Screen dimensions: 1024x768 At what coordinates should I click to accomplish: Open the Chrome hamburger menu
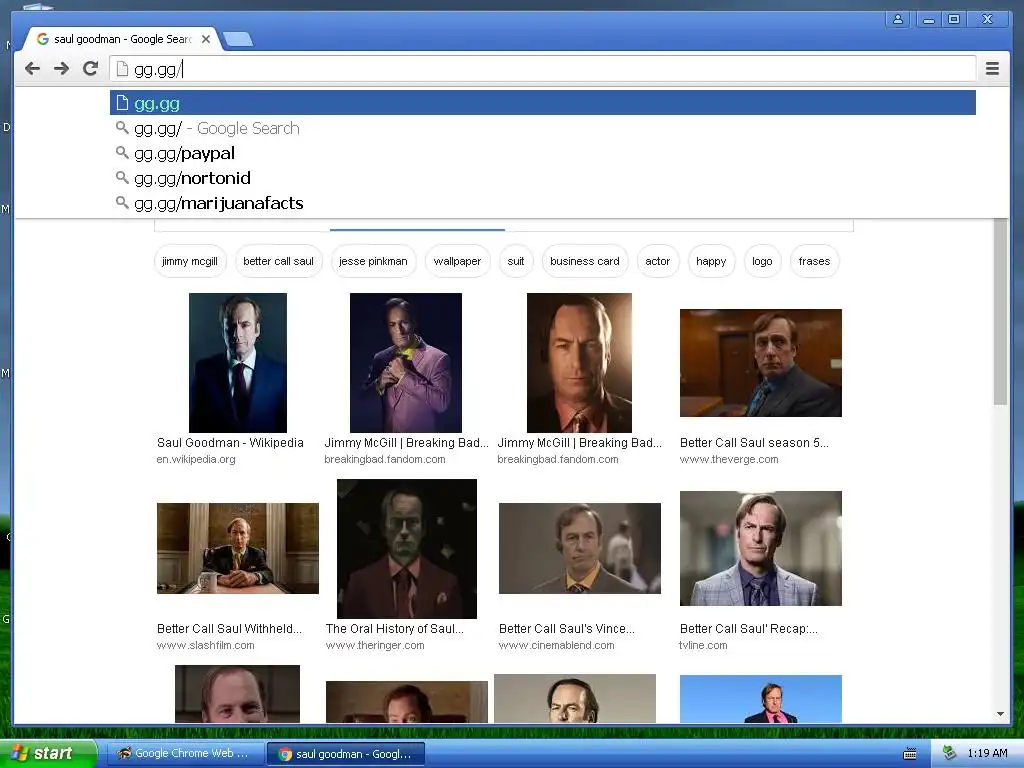point(992,69)
